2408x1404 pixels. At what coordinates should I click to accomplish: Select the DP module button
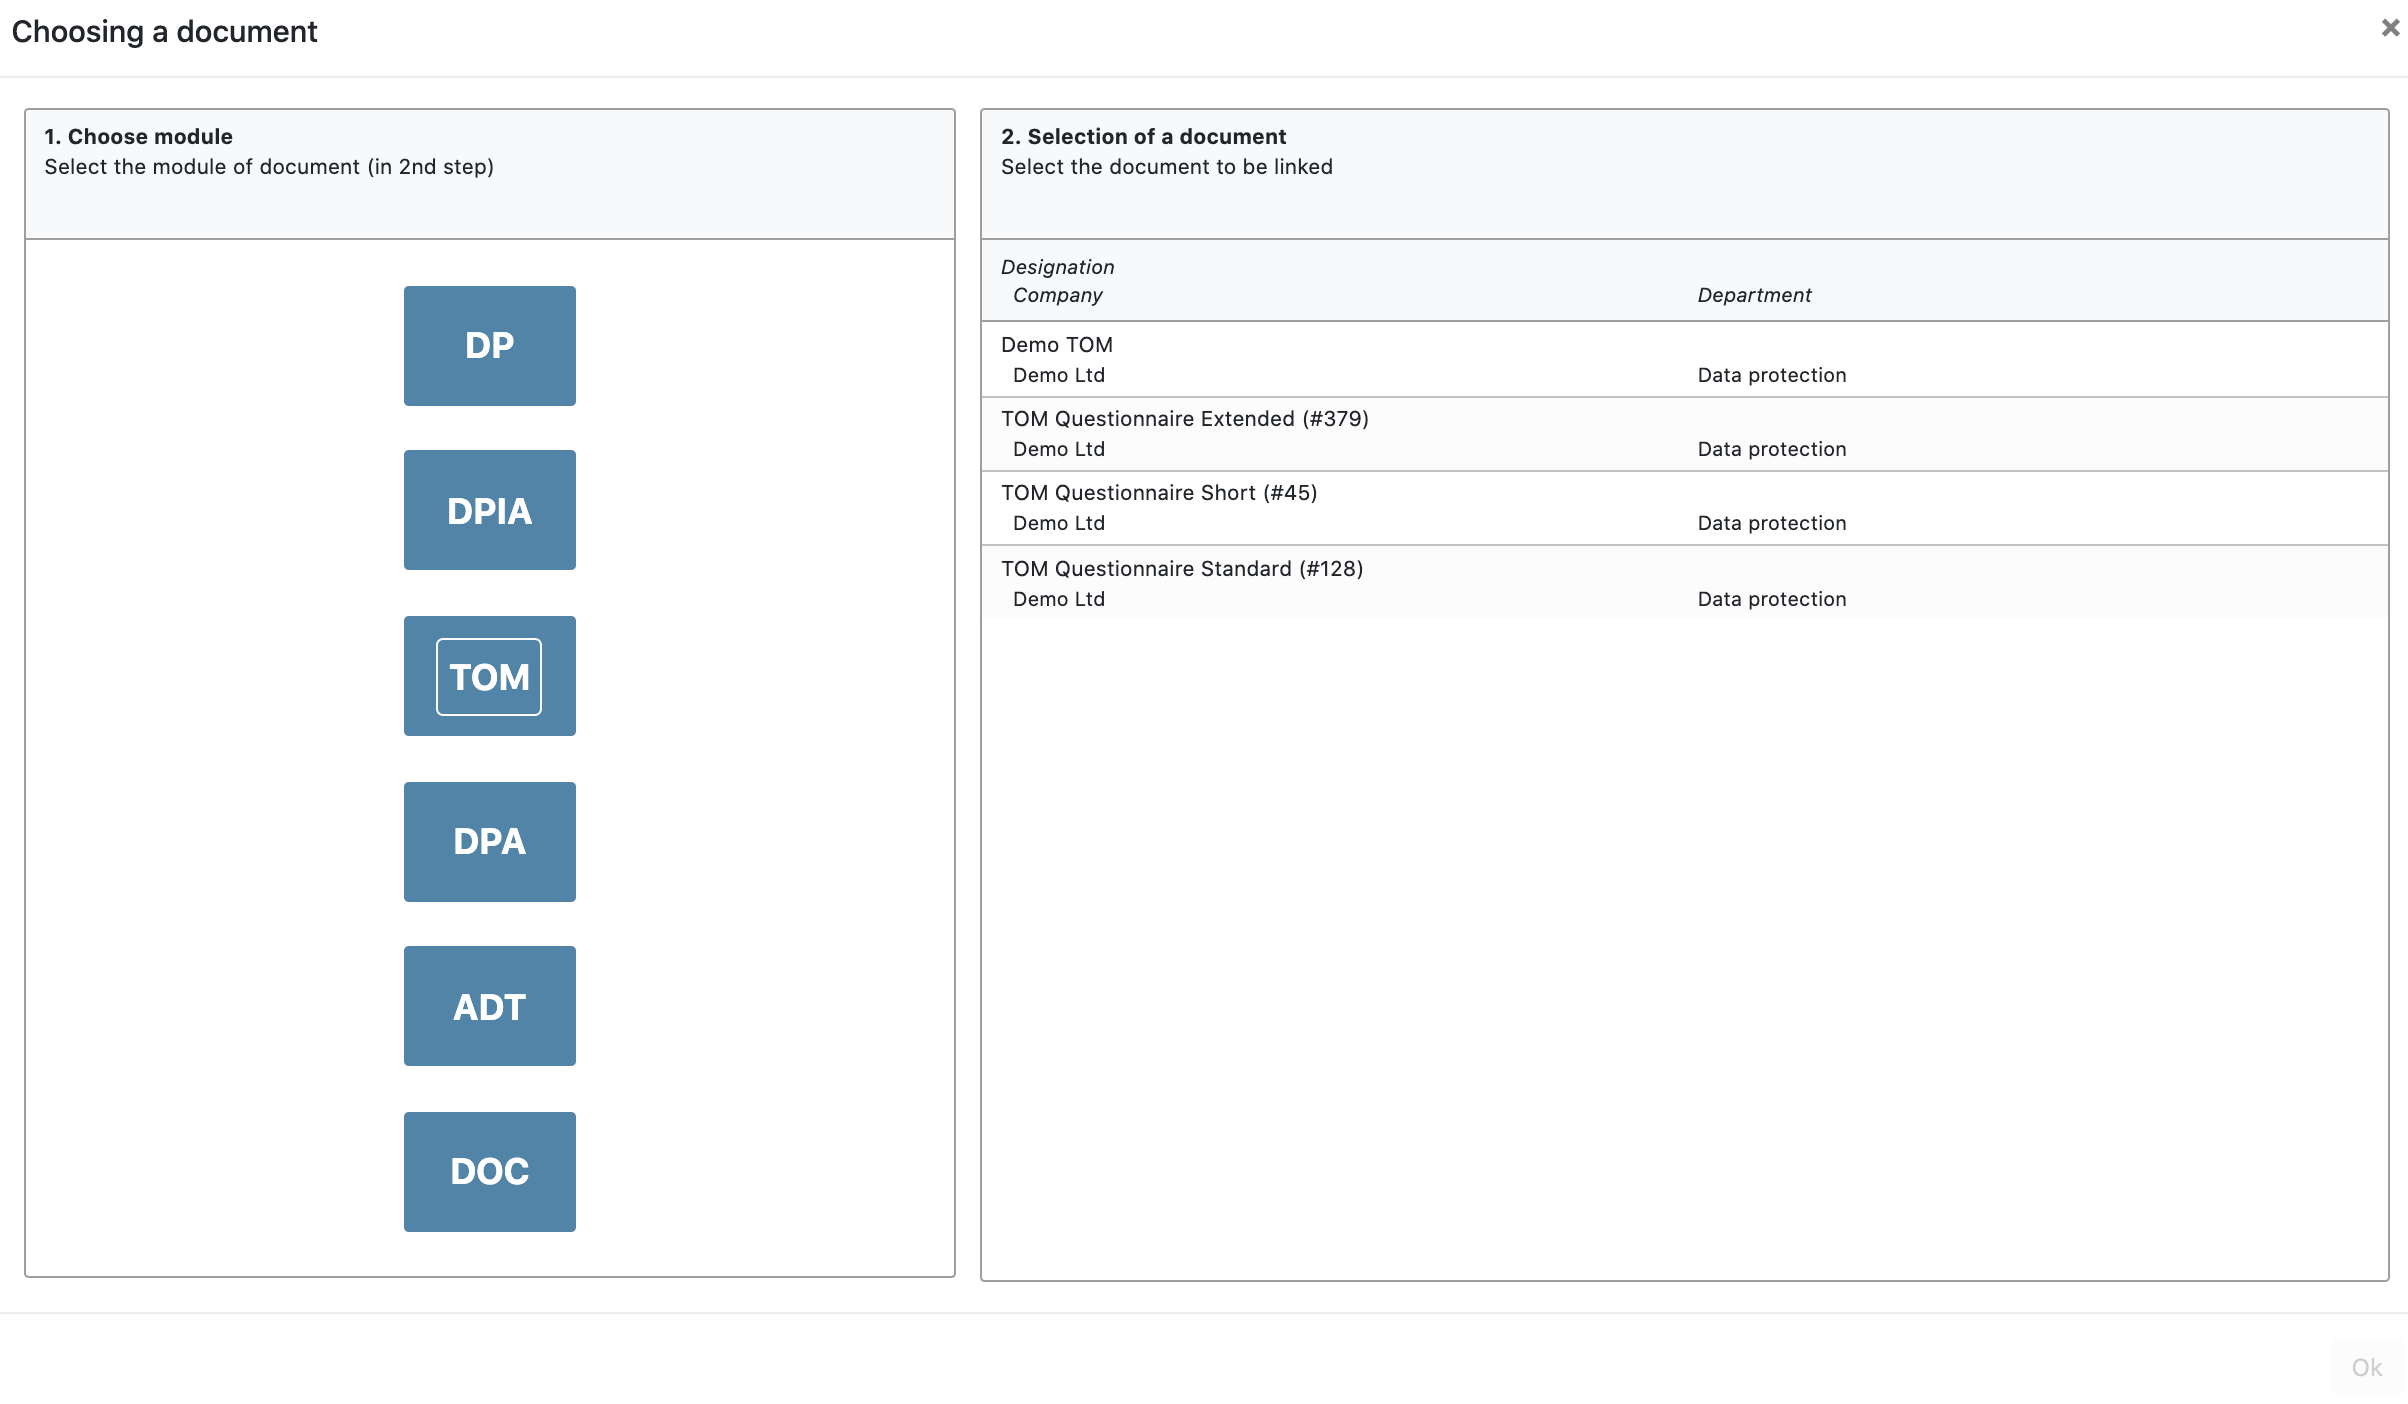pyautogui.click(x=489, y=346)
